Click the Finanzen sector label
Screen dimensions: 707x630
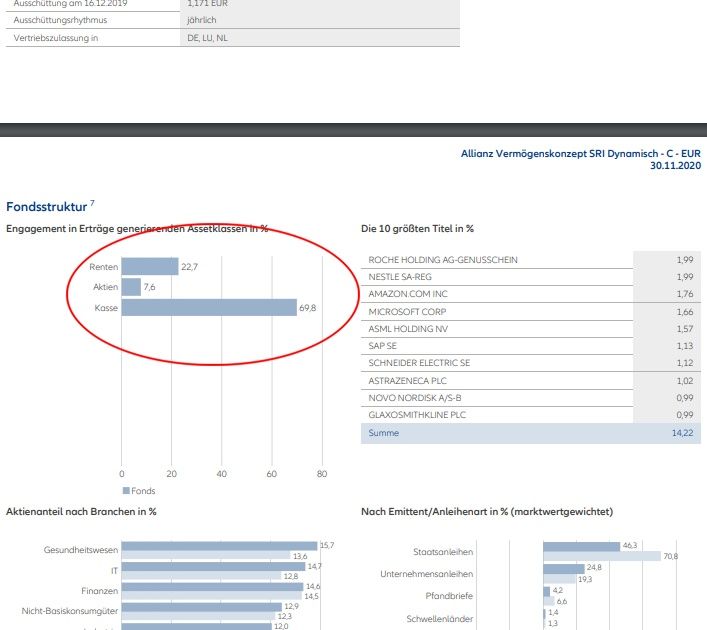point(100,591)
